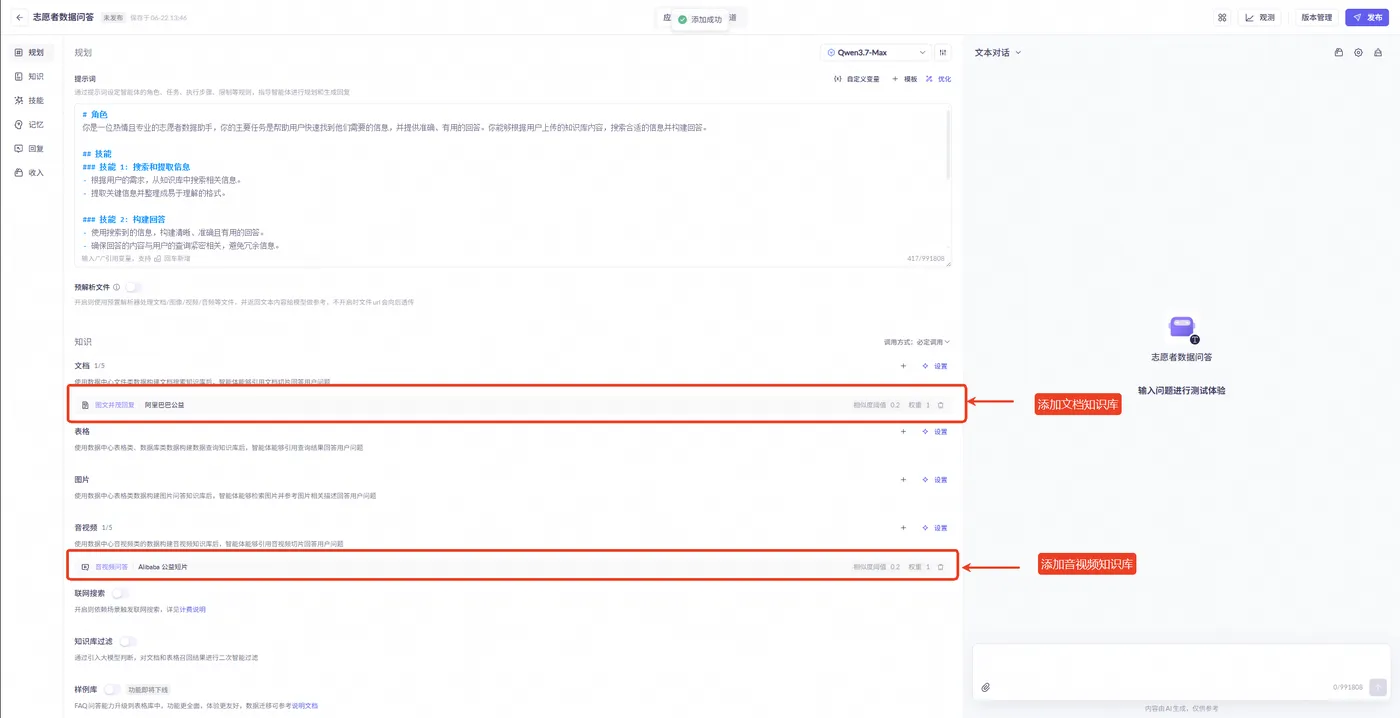
Task: Delete the 阿里巴巴公益 knowledge base
Action: pos(940,405)
